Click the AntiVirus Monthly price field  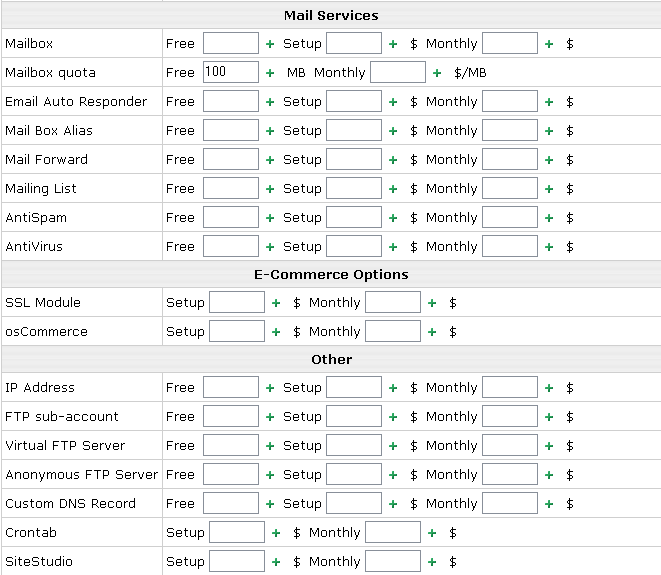510,246
